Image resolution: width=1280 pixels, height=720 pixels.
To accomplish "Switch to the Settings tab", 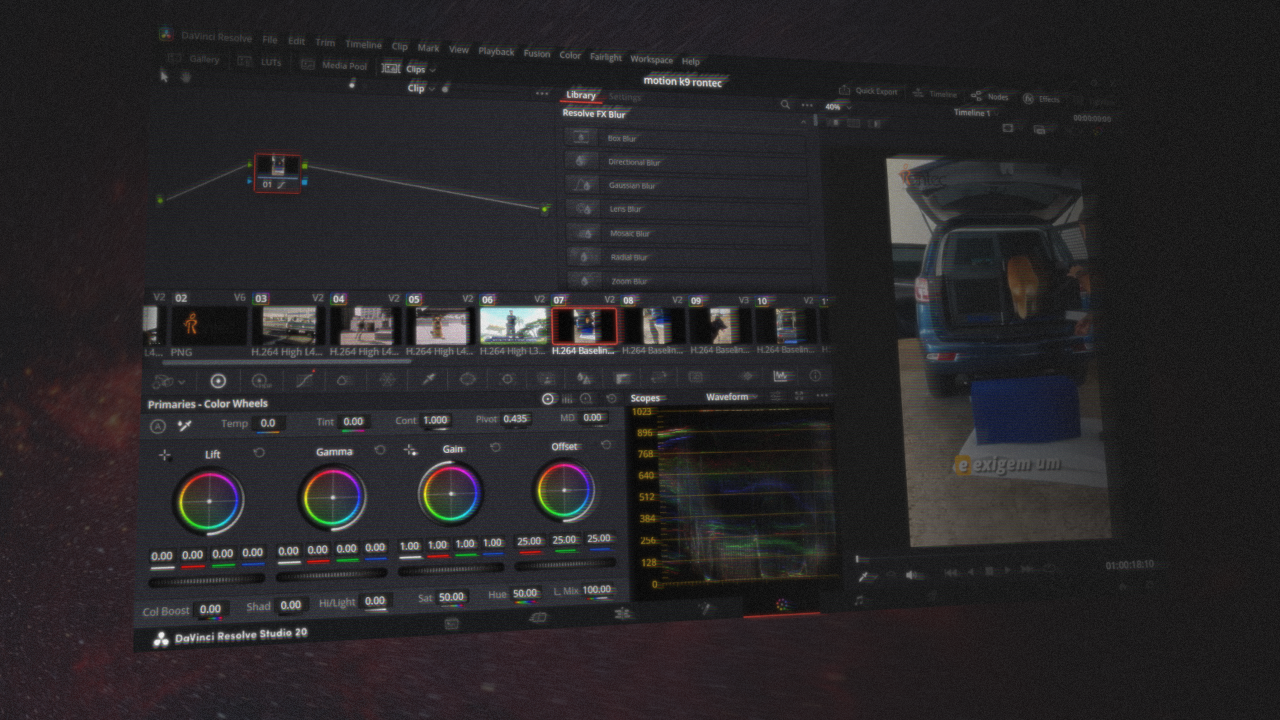I will coord(625,97).
